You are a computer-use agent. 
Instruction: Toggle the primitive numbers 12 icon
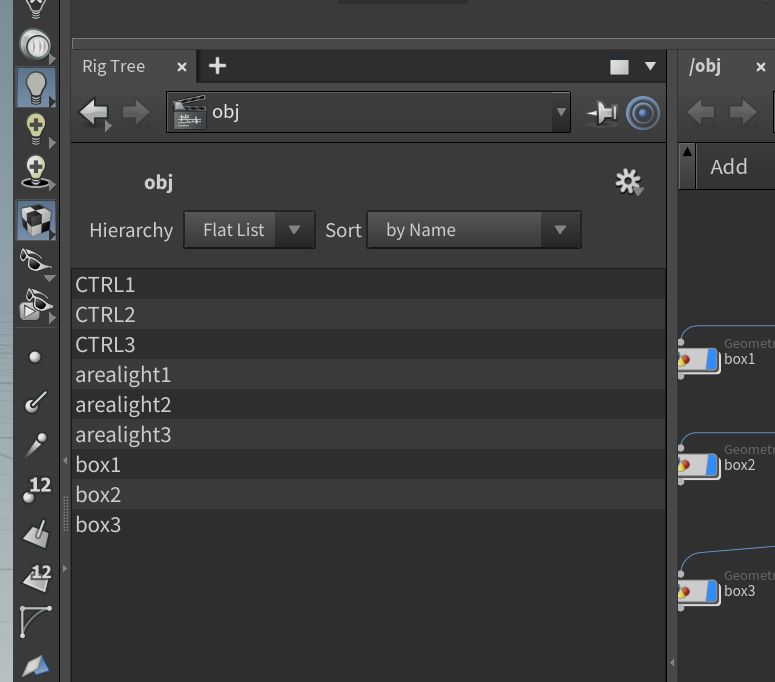[x=37, y=577]
